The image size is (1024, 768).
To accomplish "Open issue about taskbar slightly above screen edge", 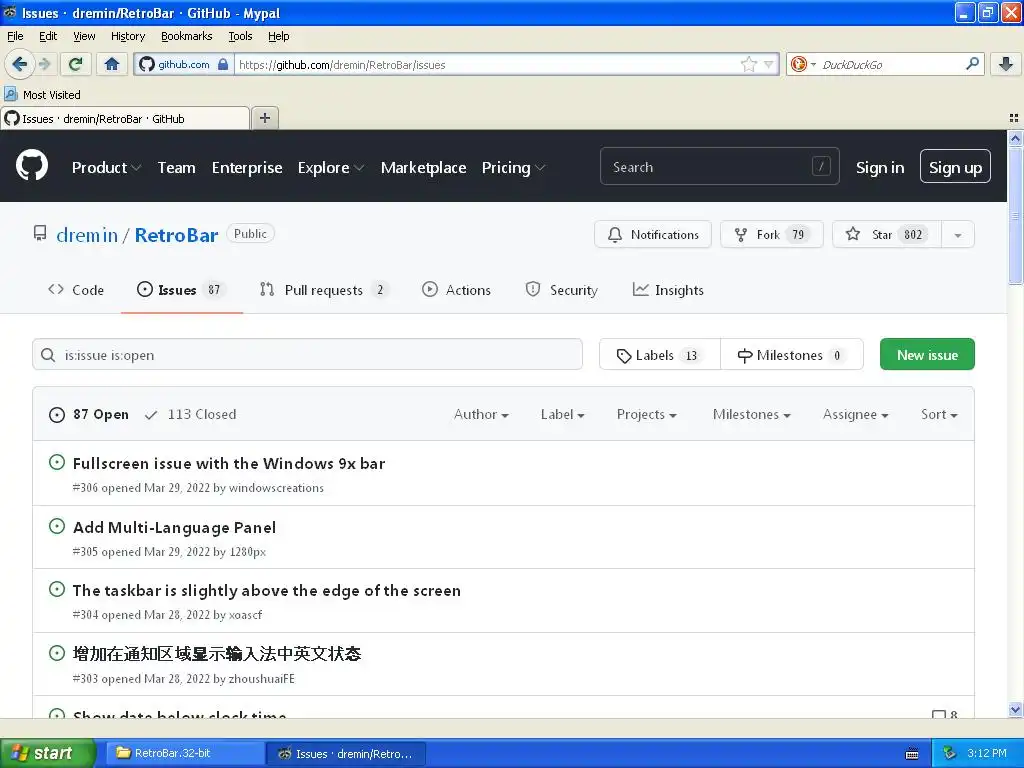I will tap(266, 591).
